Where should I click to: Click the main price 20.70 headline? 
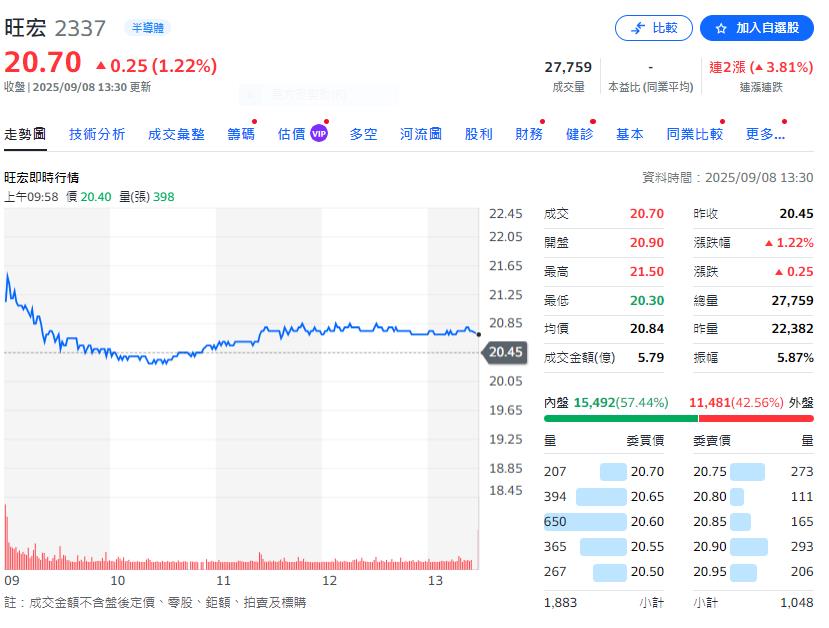[x=43, y=62]
